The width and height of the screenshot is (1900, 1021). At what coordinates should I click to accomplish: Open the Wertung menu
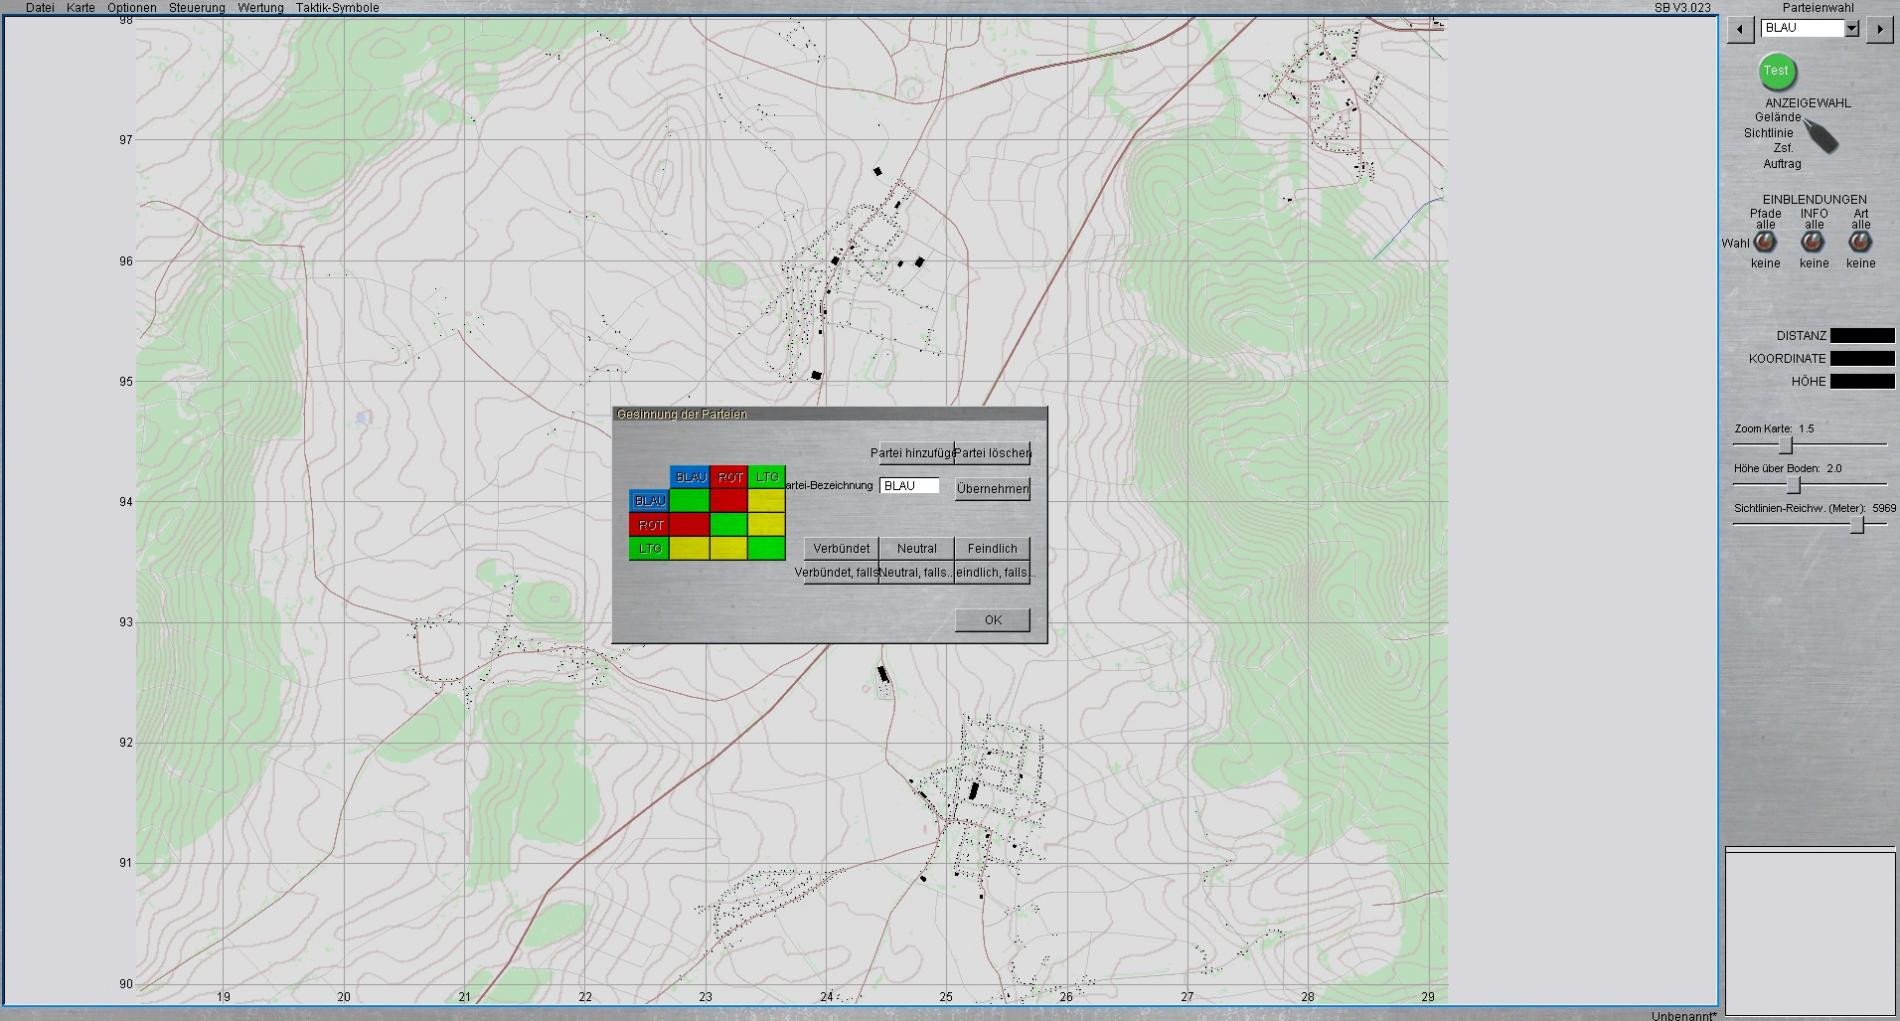point(260,8)
